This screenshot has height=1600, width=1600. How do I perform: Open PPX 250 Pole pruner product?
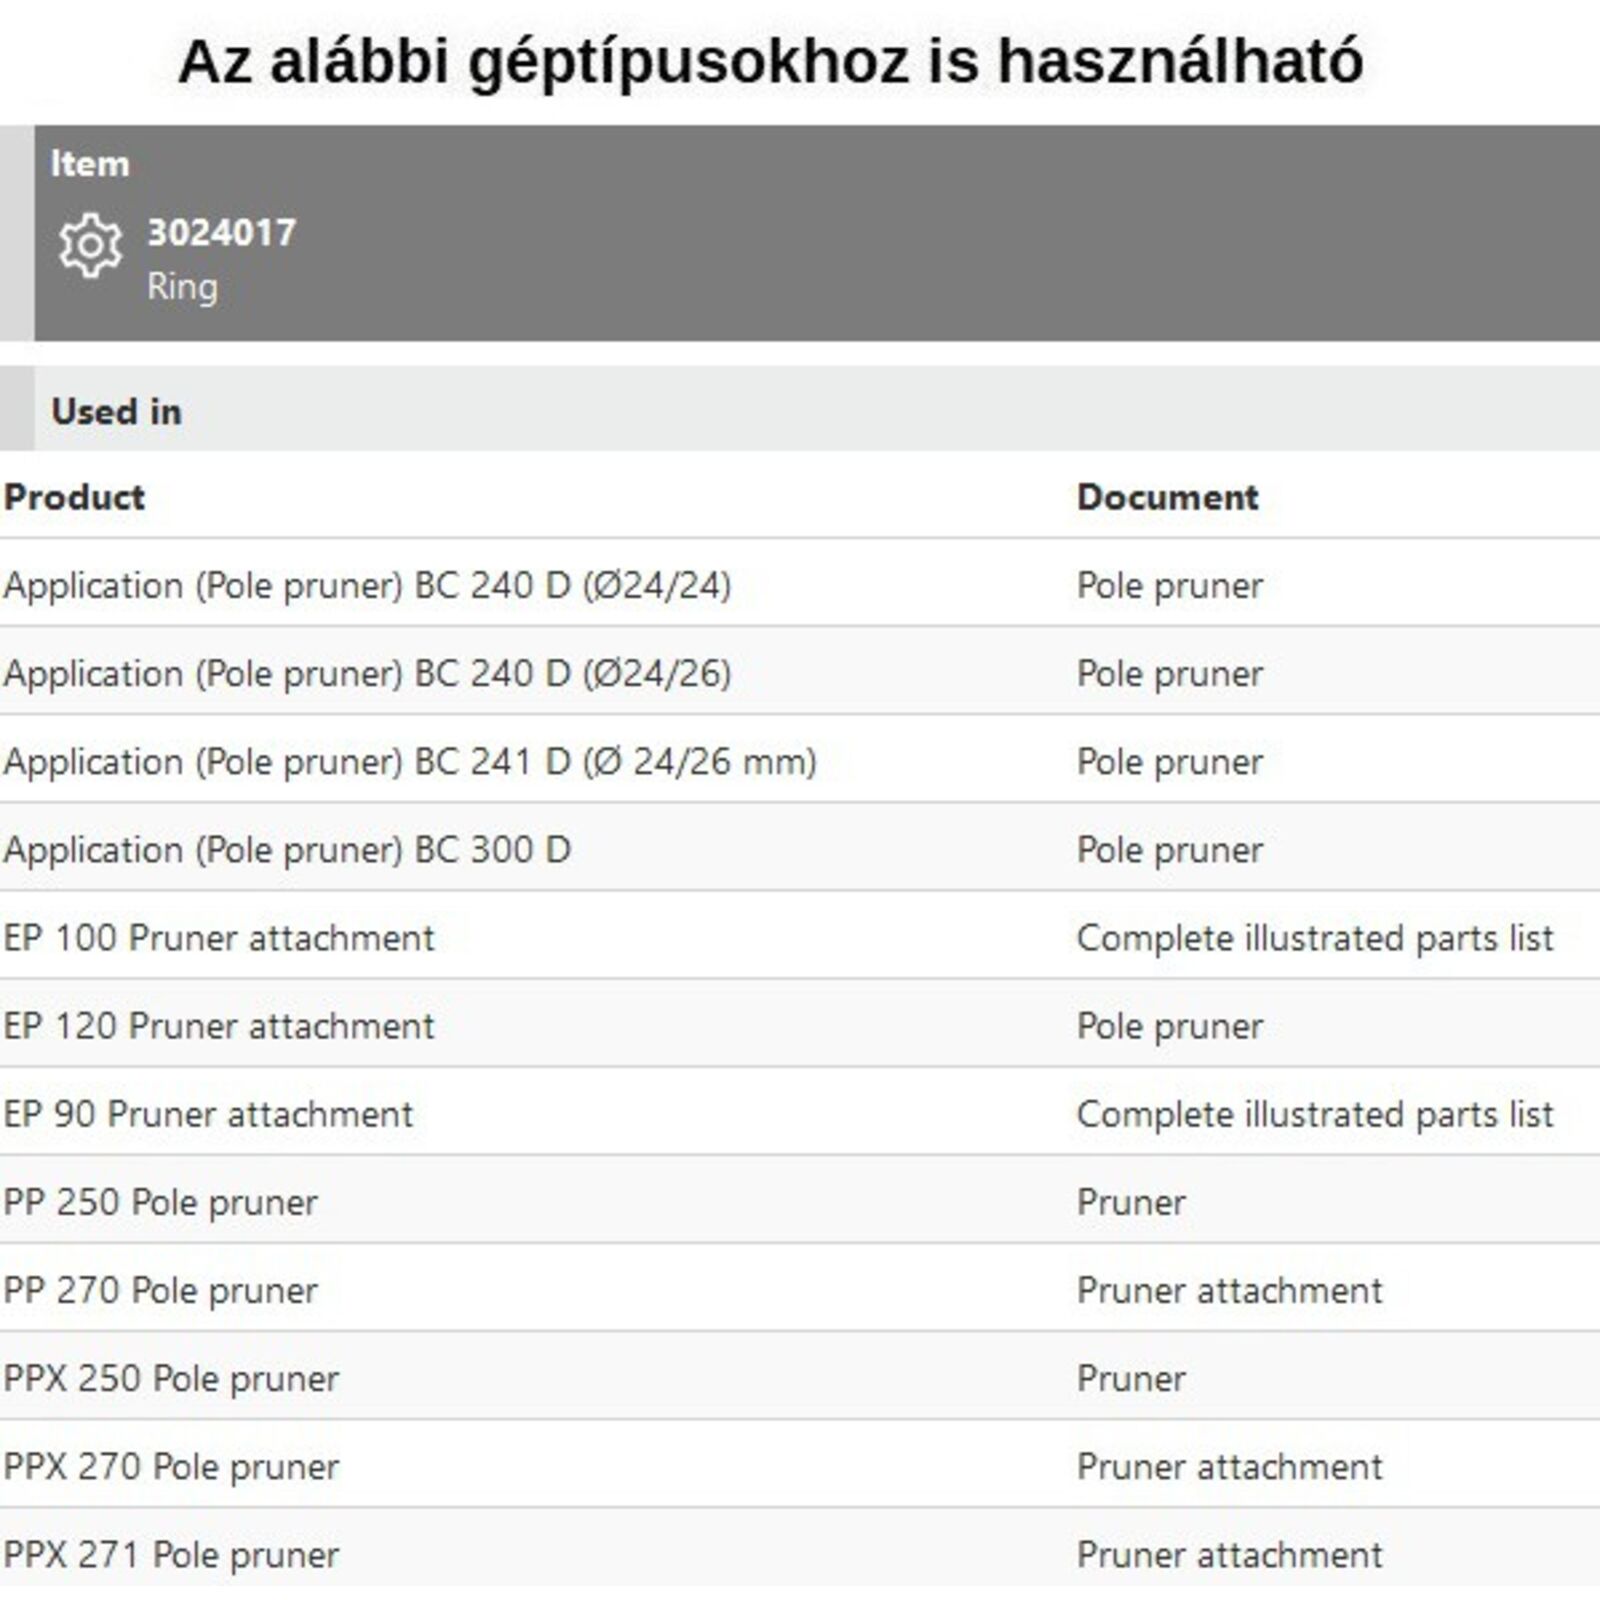click(x=171, y=1378)
